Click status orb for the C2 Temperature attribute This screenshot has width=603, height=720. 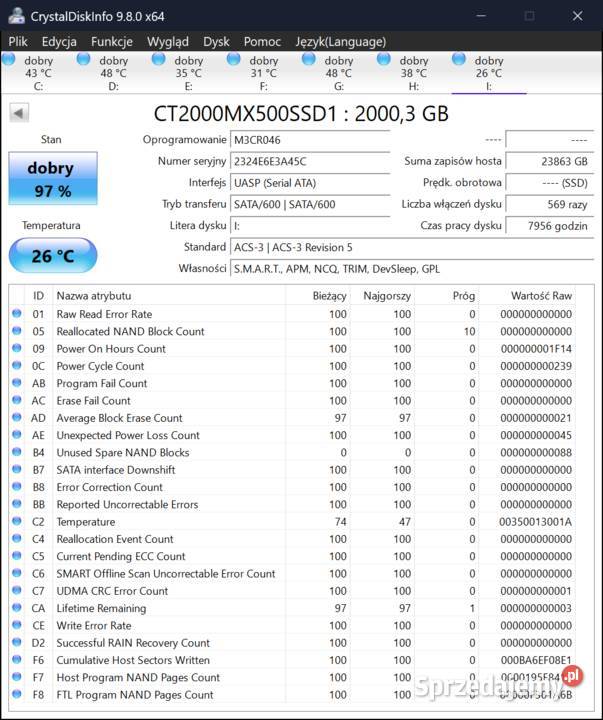tap(17, 521)
